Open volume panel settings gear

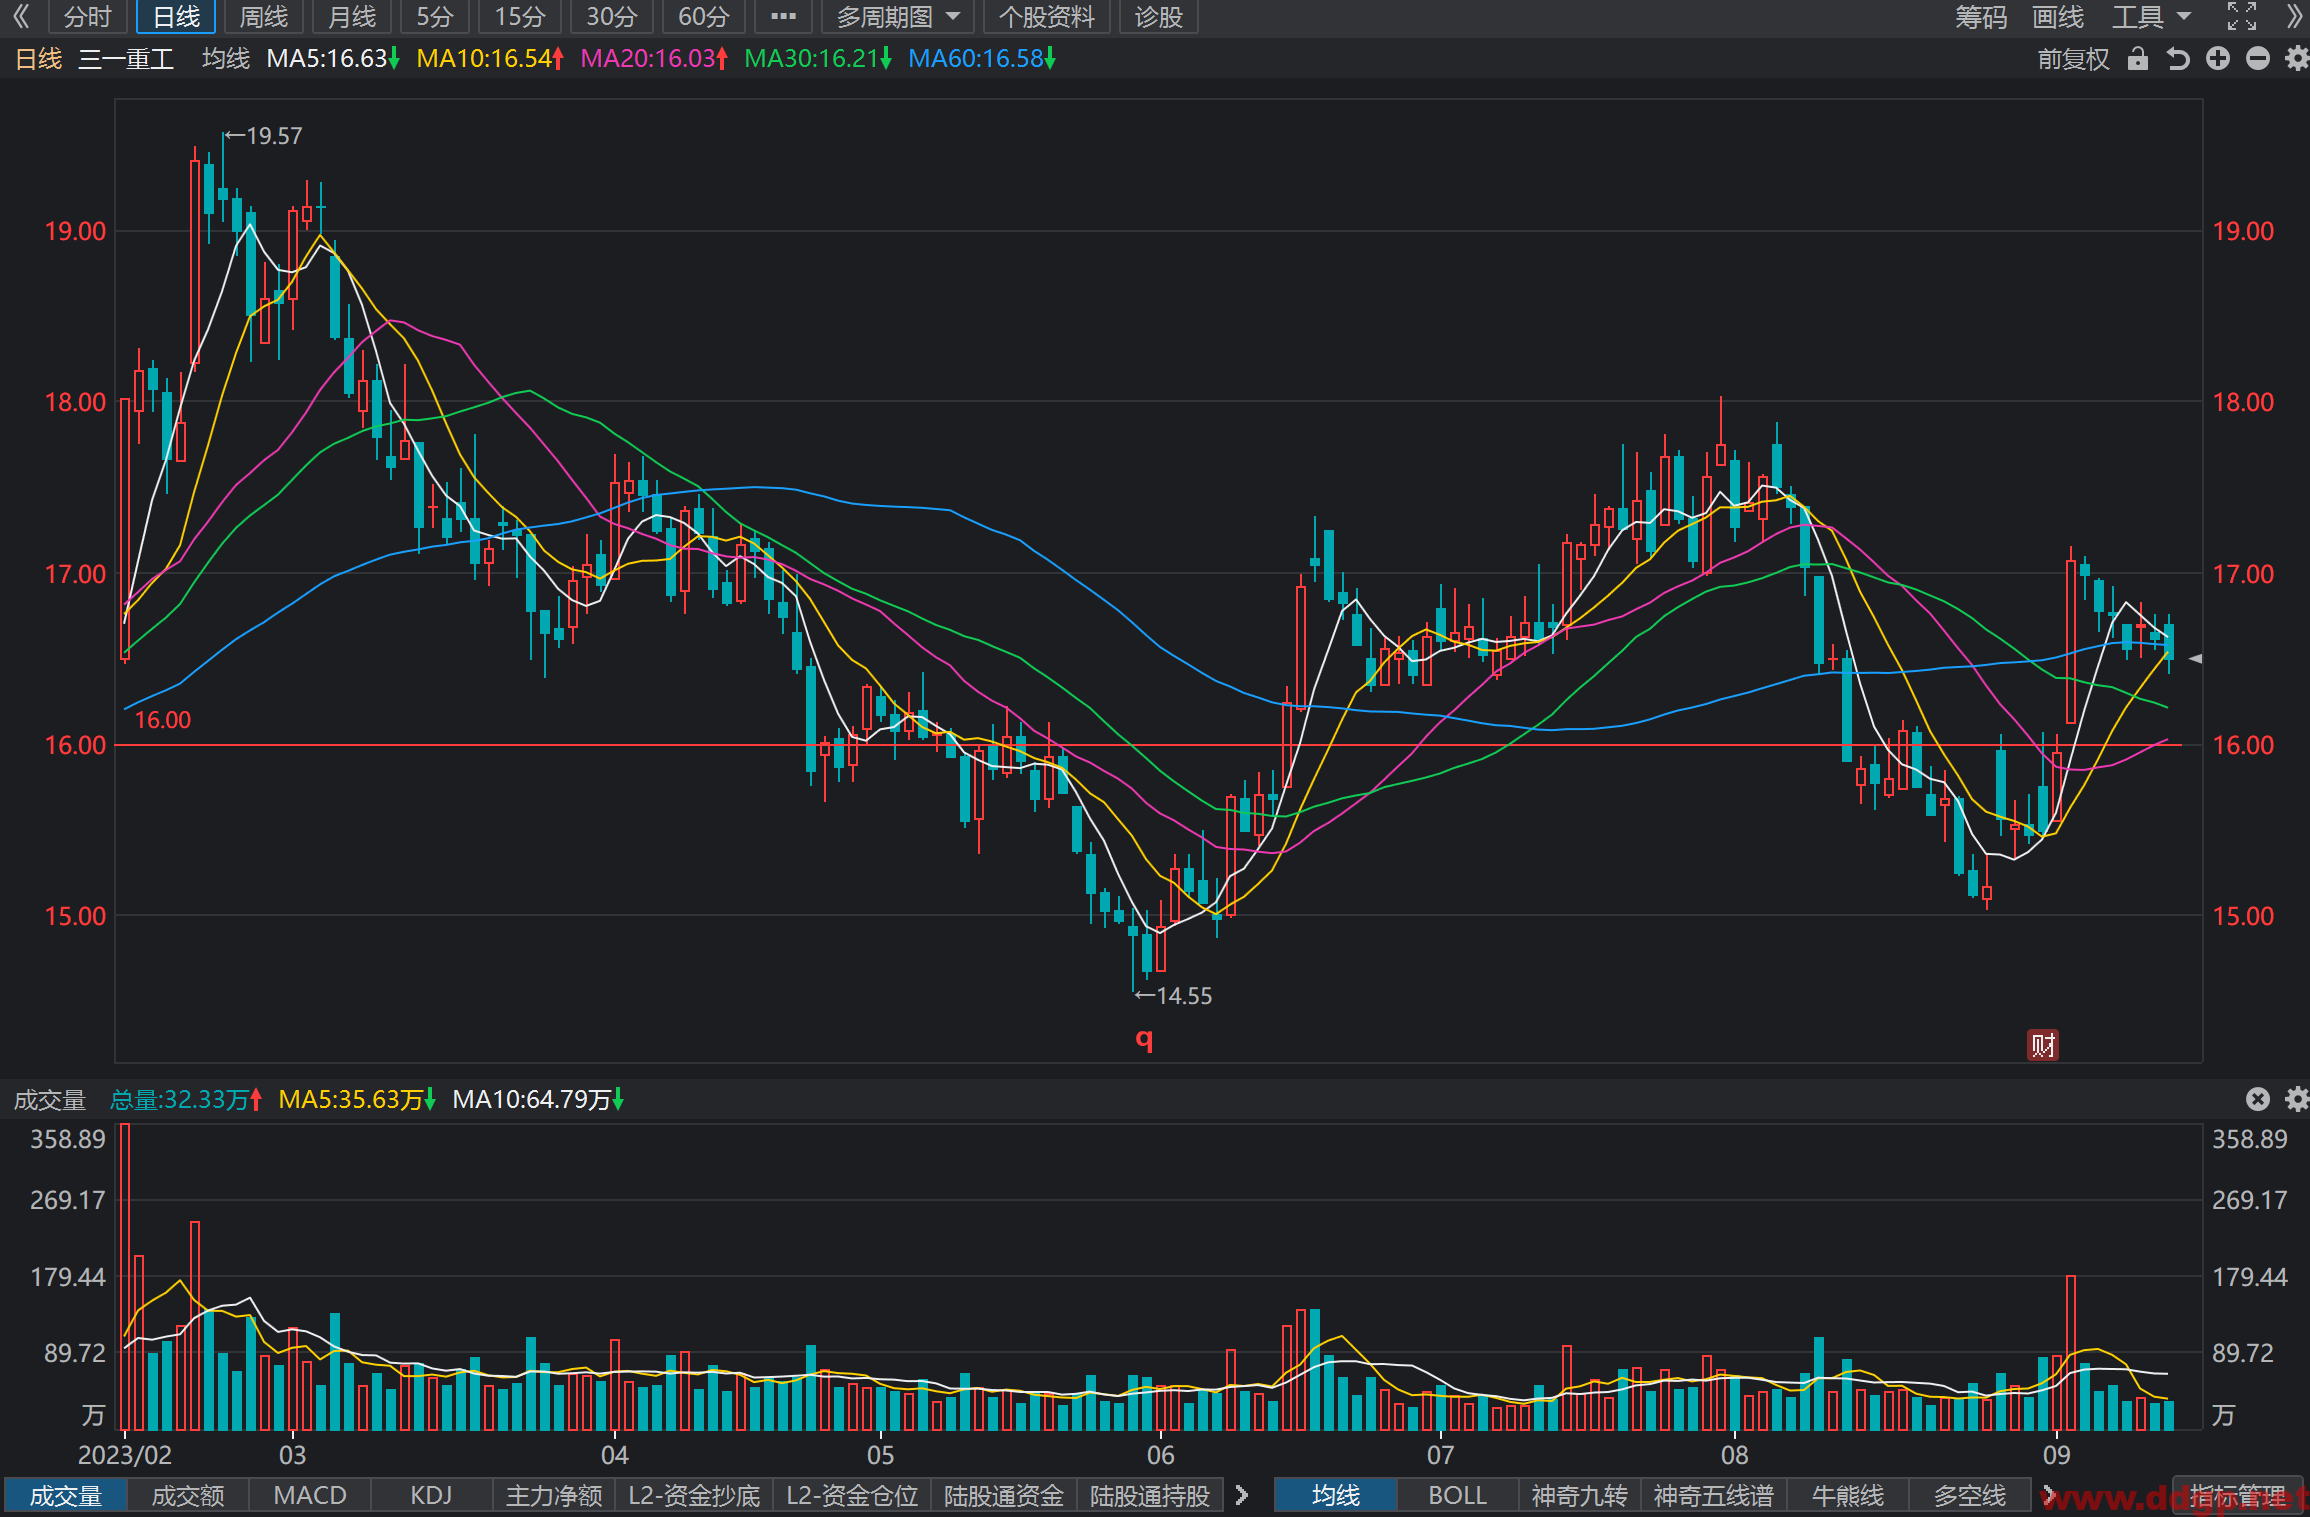[x=2297, y=1099]
